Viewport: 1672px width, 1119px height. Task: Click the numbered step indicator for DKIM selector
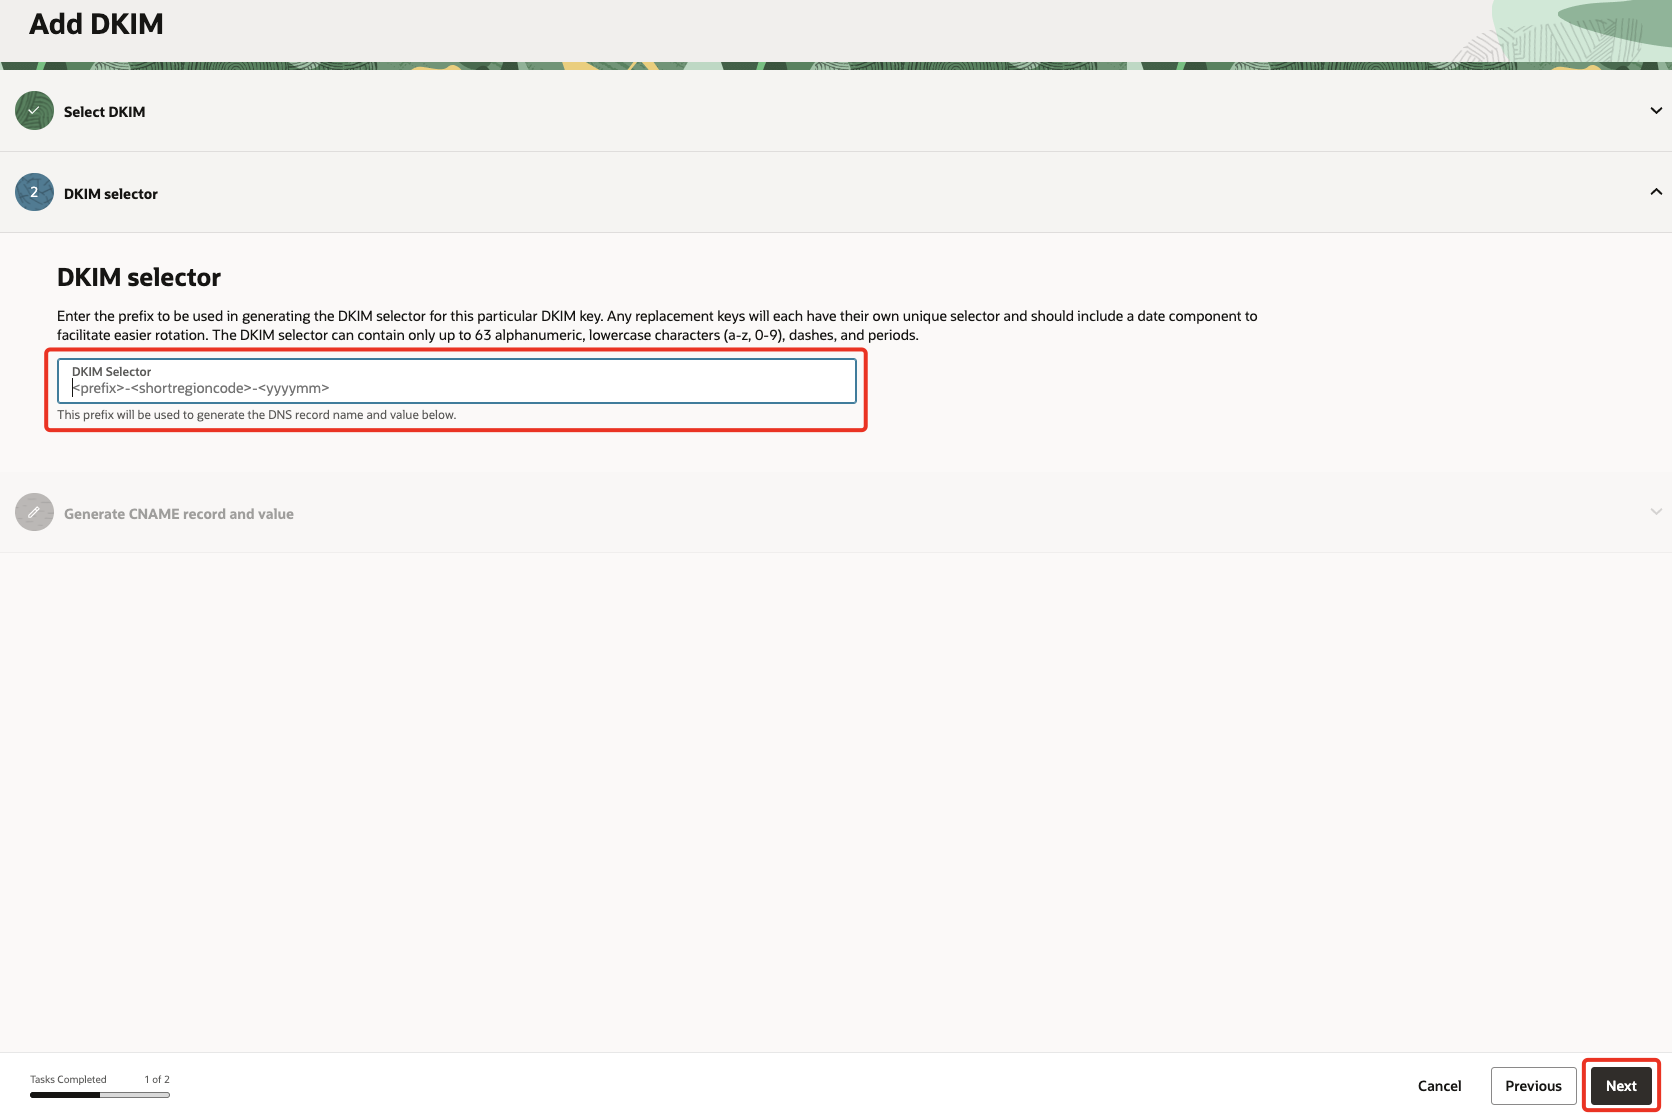click(33, 192)
